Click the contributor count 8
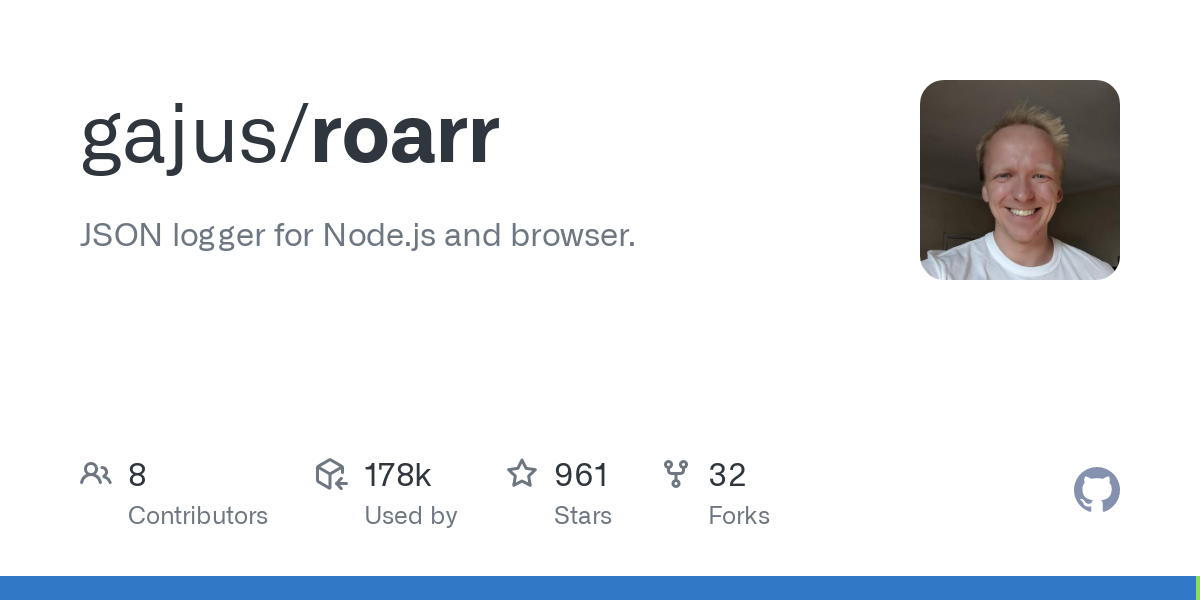 click(x=137, y=475)
